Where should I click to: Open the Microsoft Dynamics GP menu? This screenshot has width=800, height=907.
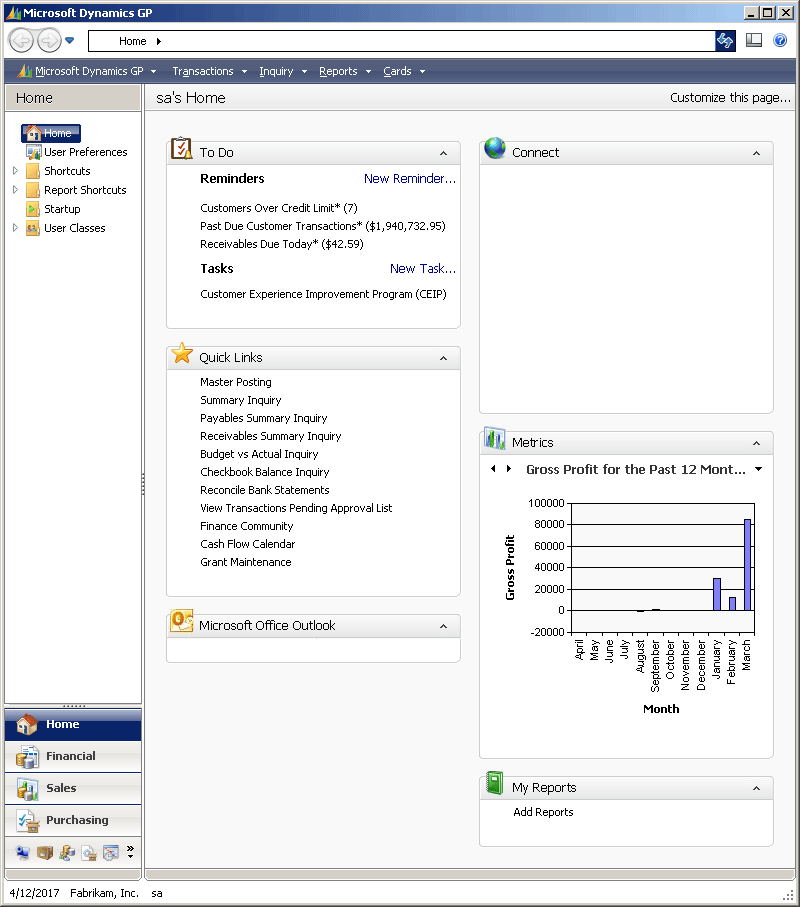pos(87,71)
